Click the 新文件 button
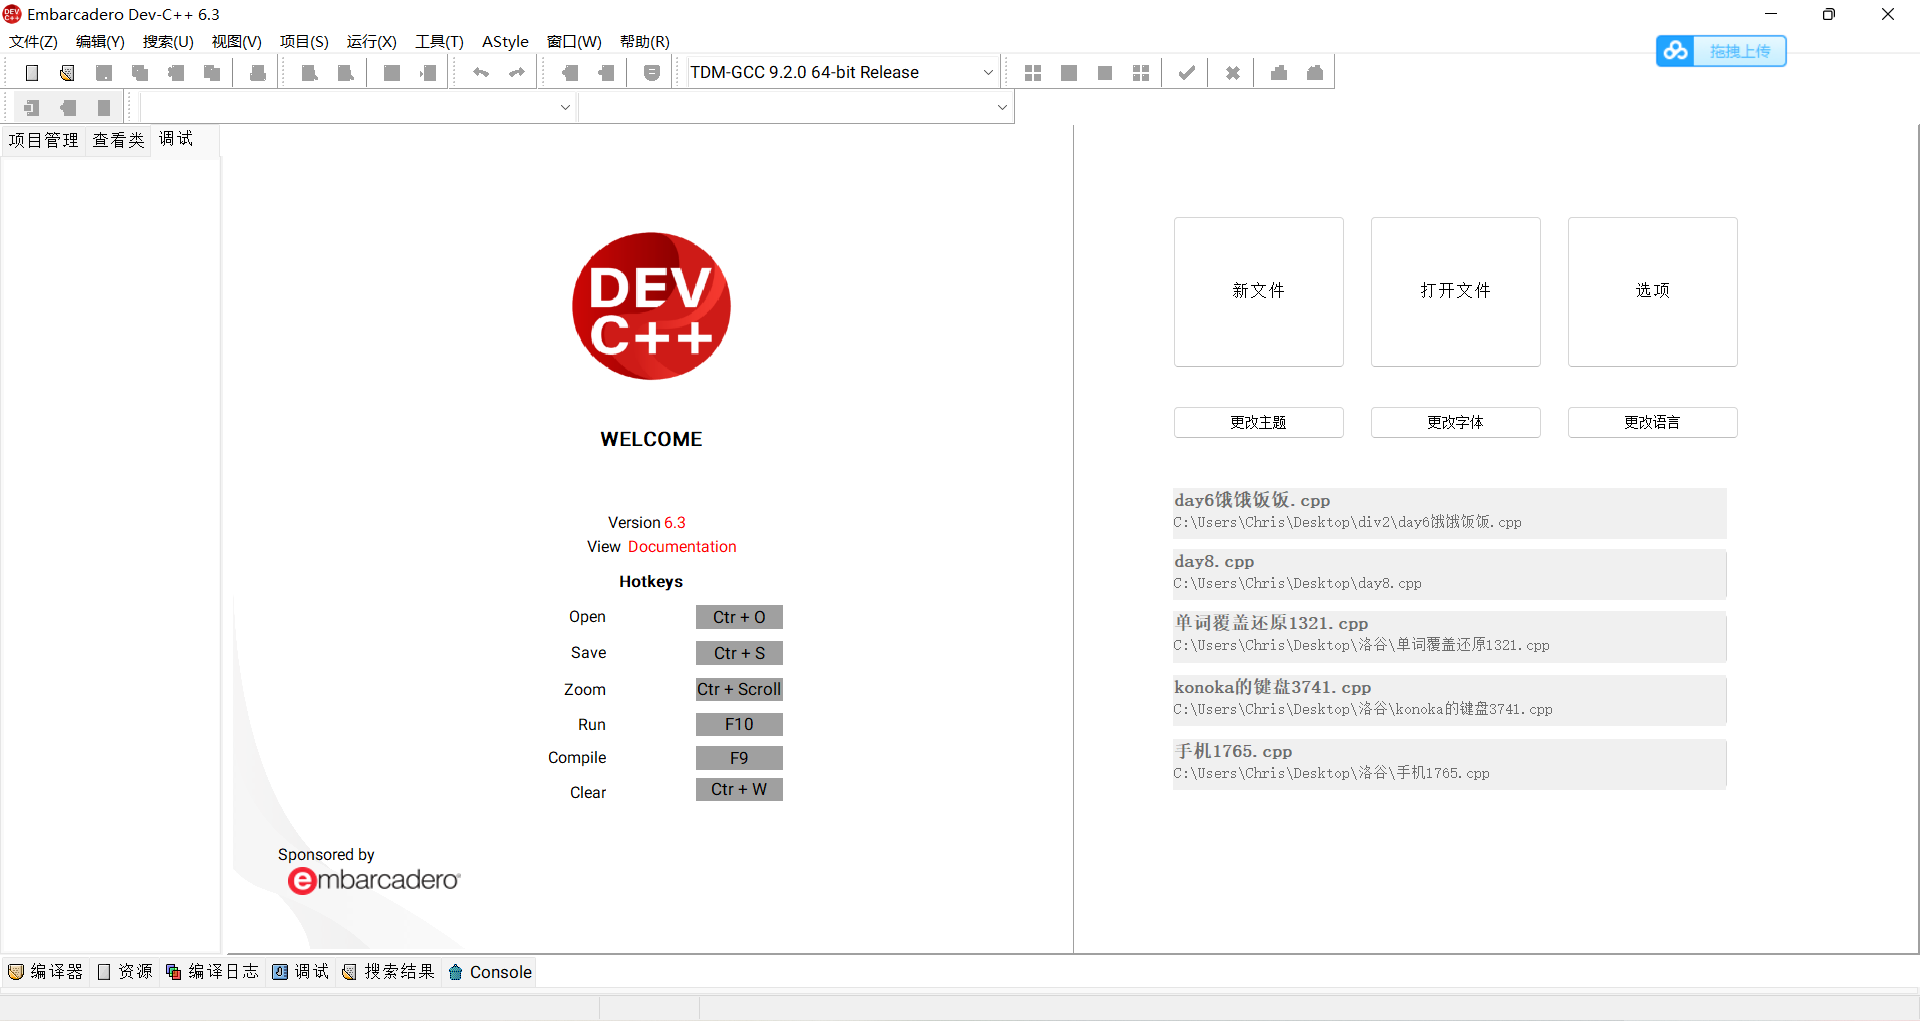Image resolution: width=1920 pixels, height=1021 pixels. [1258, 291]
